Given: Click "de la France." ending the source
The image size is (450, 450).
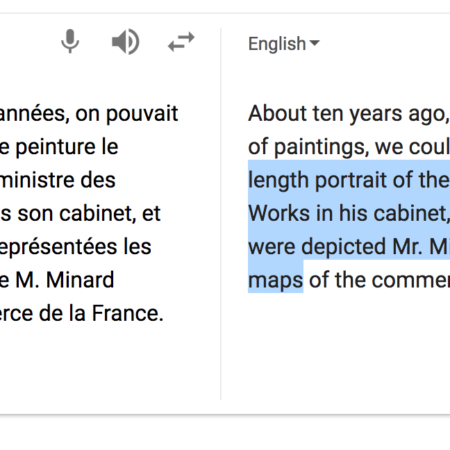Looking at the screenshot, I should pyautogui.click(x=101, y=313).
